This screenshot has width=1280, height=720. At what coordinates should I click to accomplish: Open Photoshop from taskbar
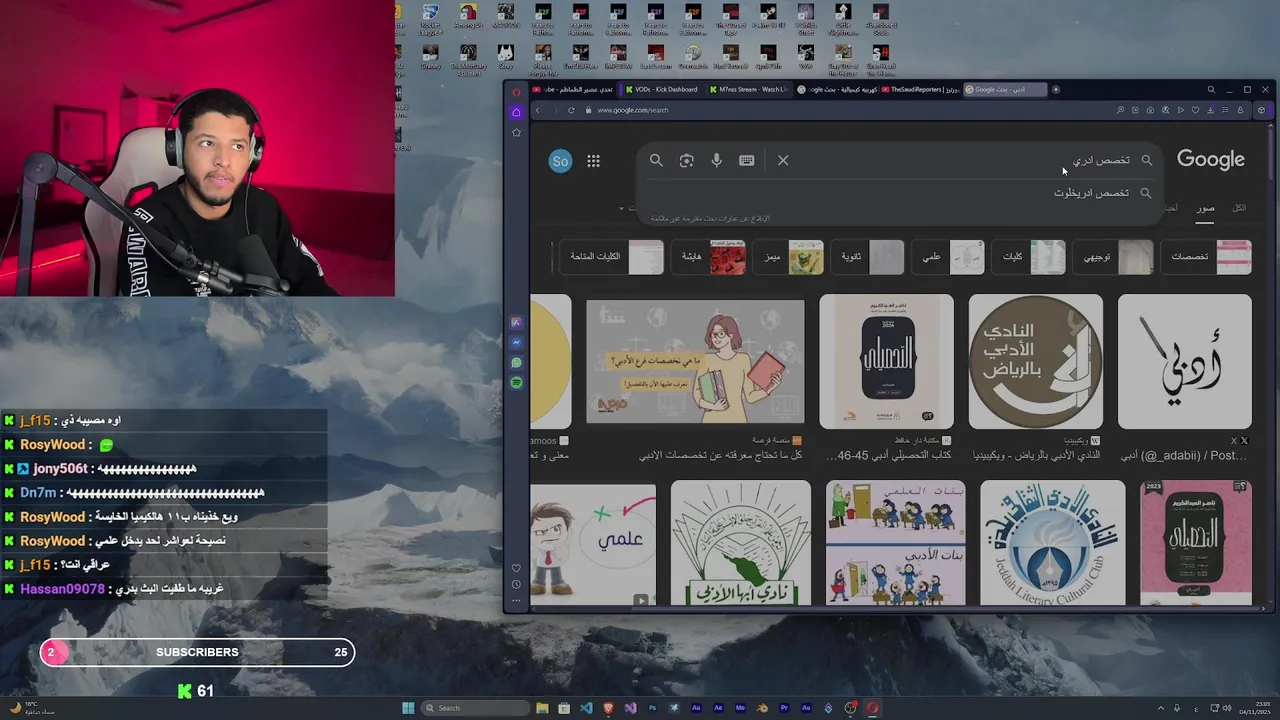tap(652, 708)
